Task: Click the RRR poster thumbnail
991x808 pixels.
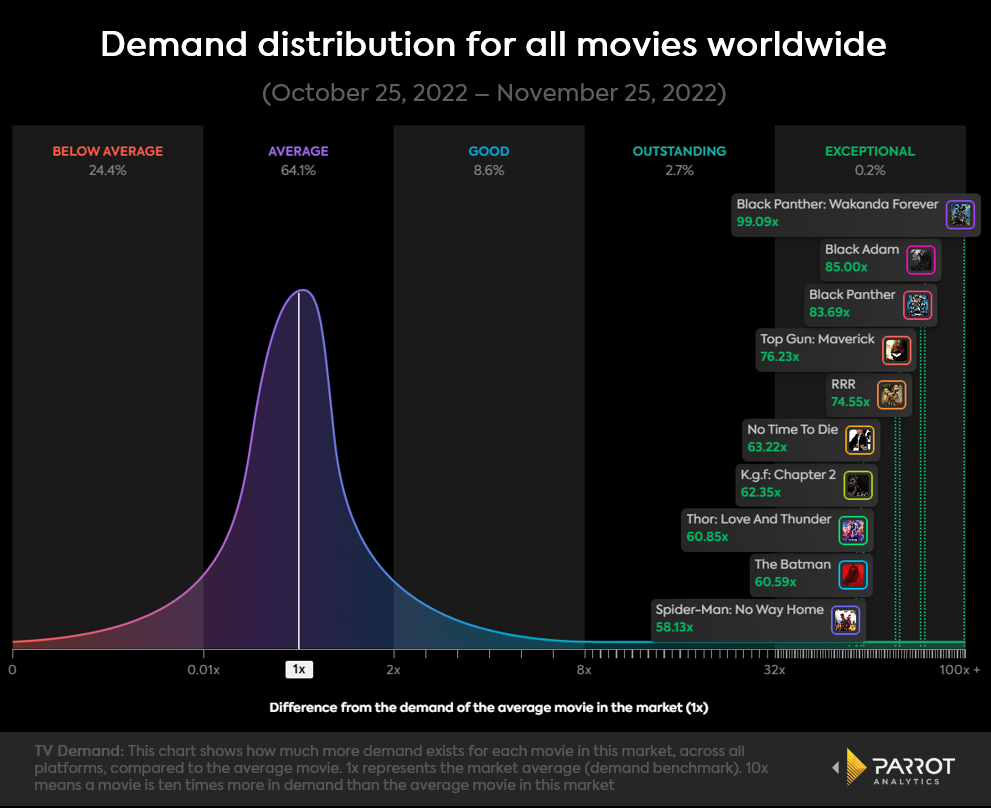Action: tap(892, 395)
